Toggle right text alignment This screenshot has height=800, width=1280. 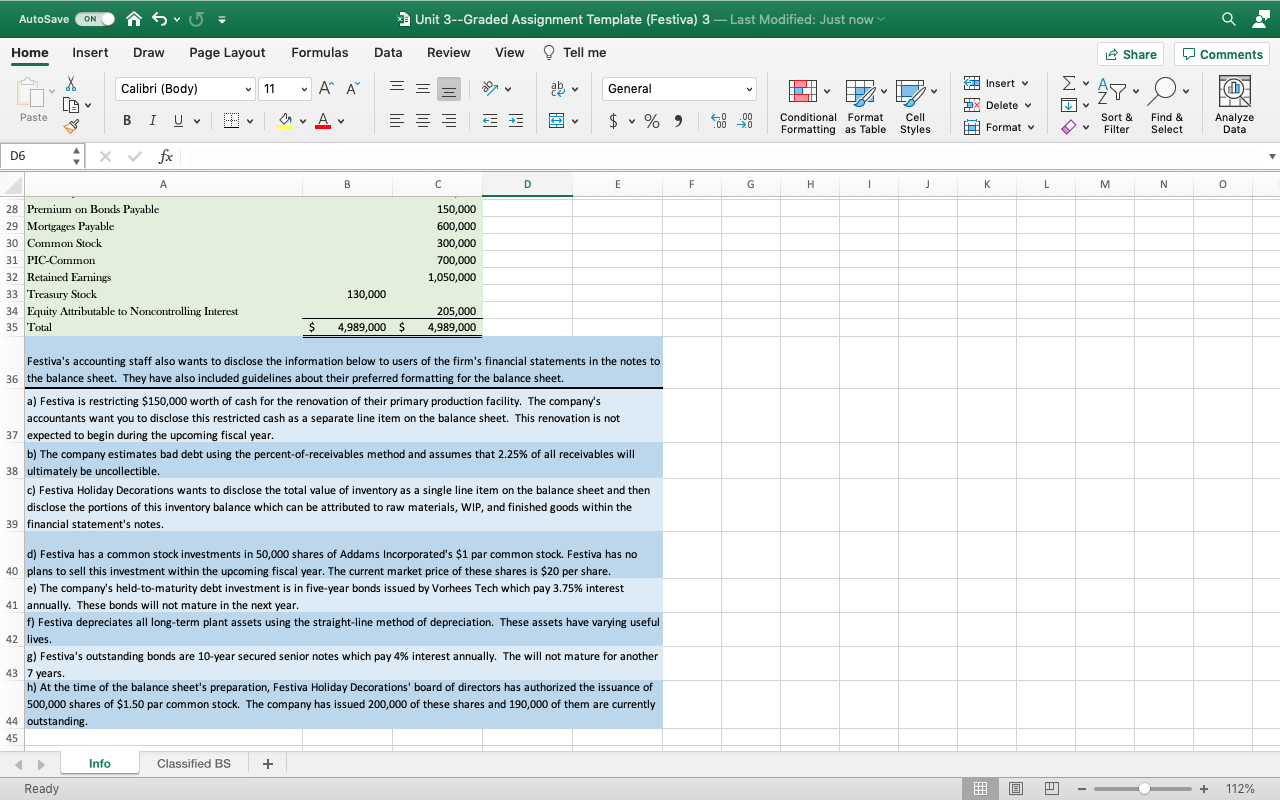click(x=448, y=122)
